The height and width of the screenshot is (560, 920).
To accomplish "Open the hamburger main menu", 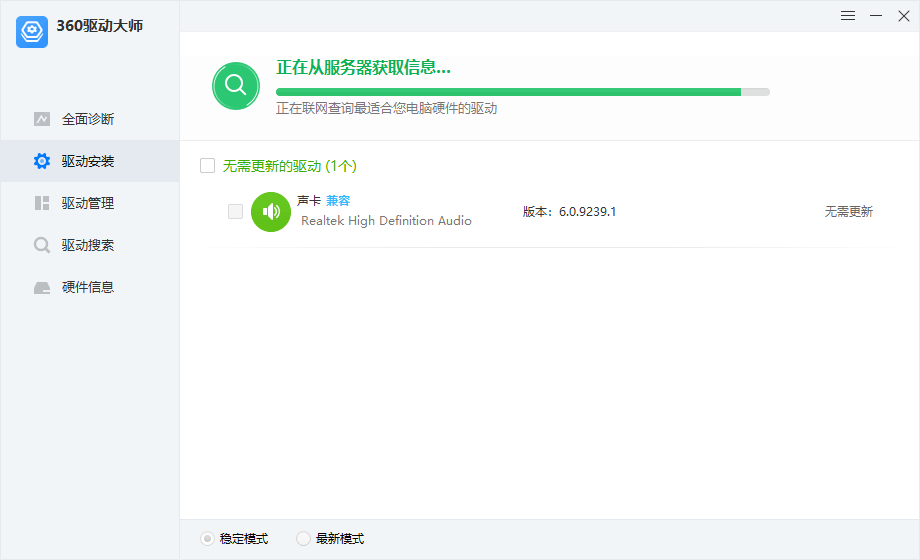I will (x=848, y=16).
